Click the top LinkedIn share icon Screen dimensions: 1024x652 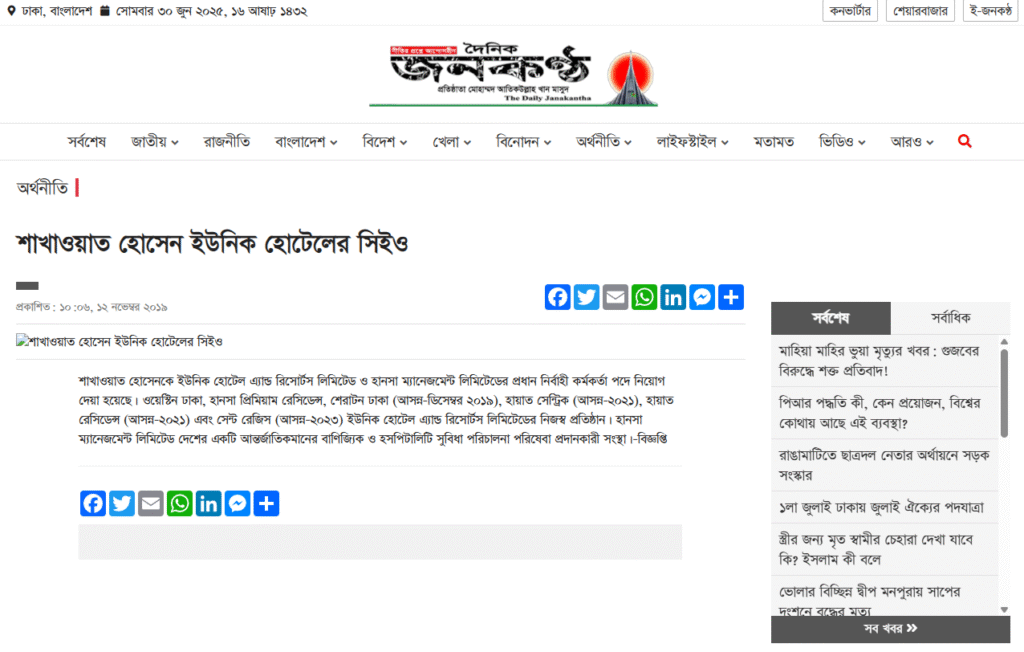pos(673,297)
